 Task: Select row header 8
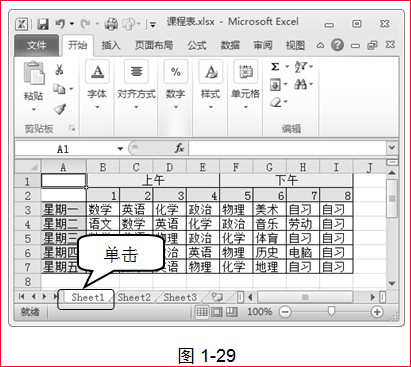coord(28,282)
